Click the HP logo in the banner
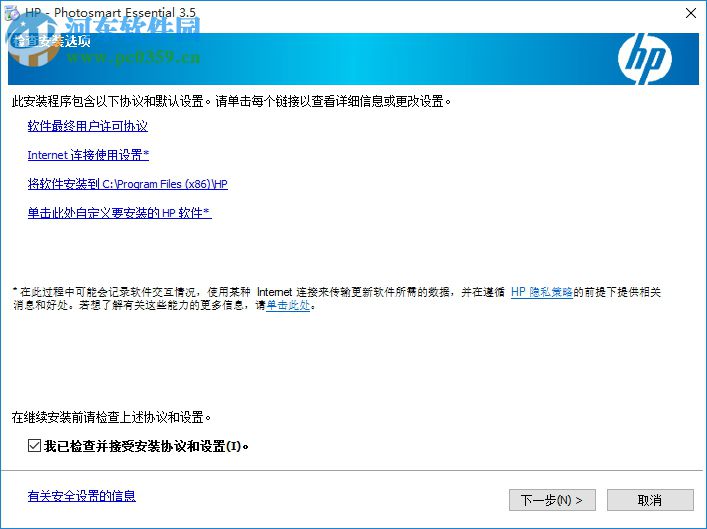The width and height of the screenshot is (707, 529). [x=644, y=59]
